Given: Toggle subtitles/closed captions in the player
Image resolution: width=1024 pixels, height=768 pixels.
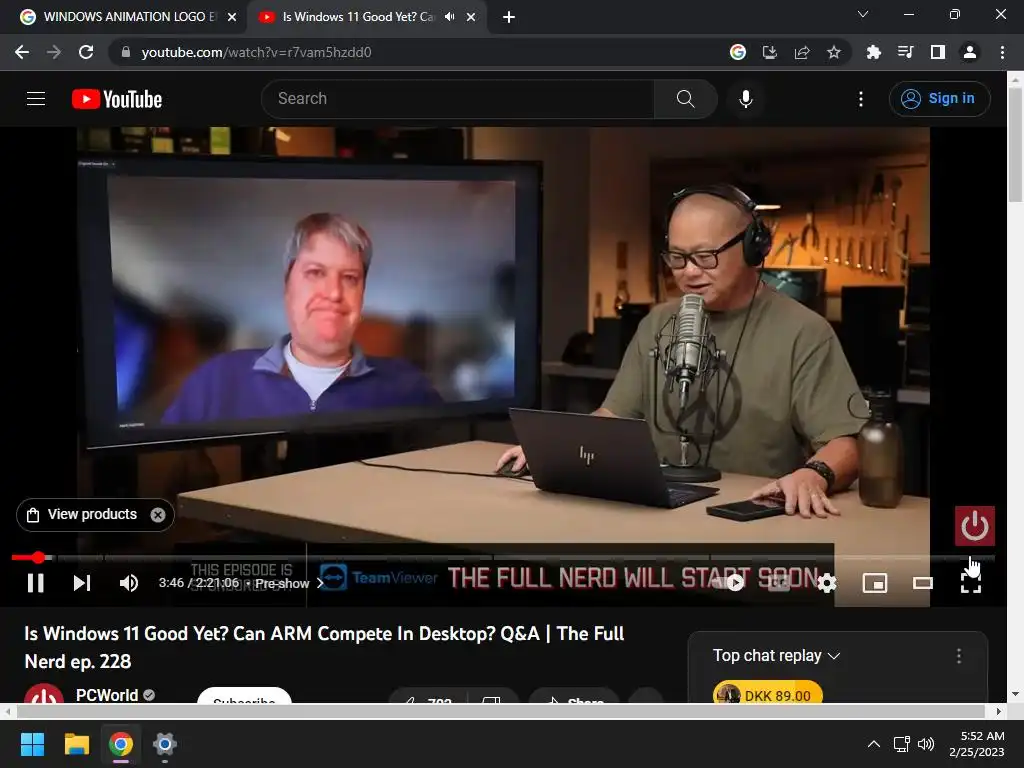Looking at the screenshot, I should pos(778,583).
